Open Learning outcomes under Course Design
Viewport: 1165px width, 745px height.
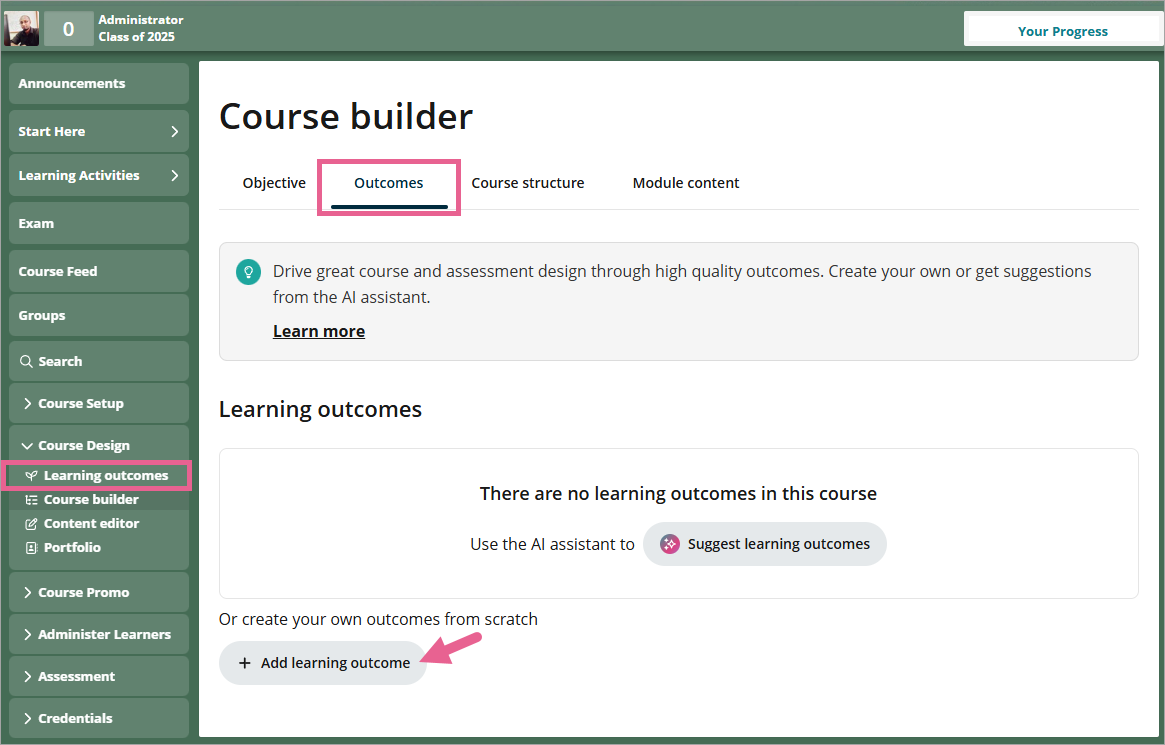(97, 475)
